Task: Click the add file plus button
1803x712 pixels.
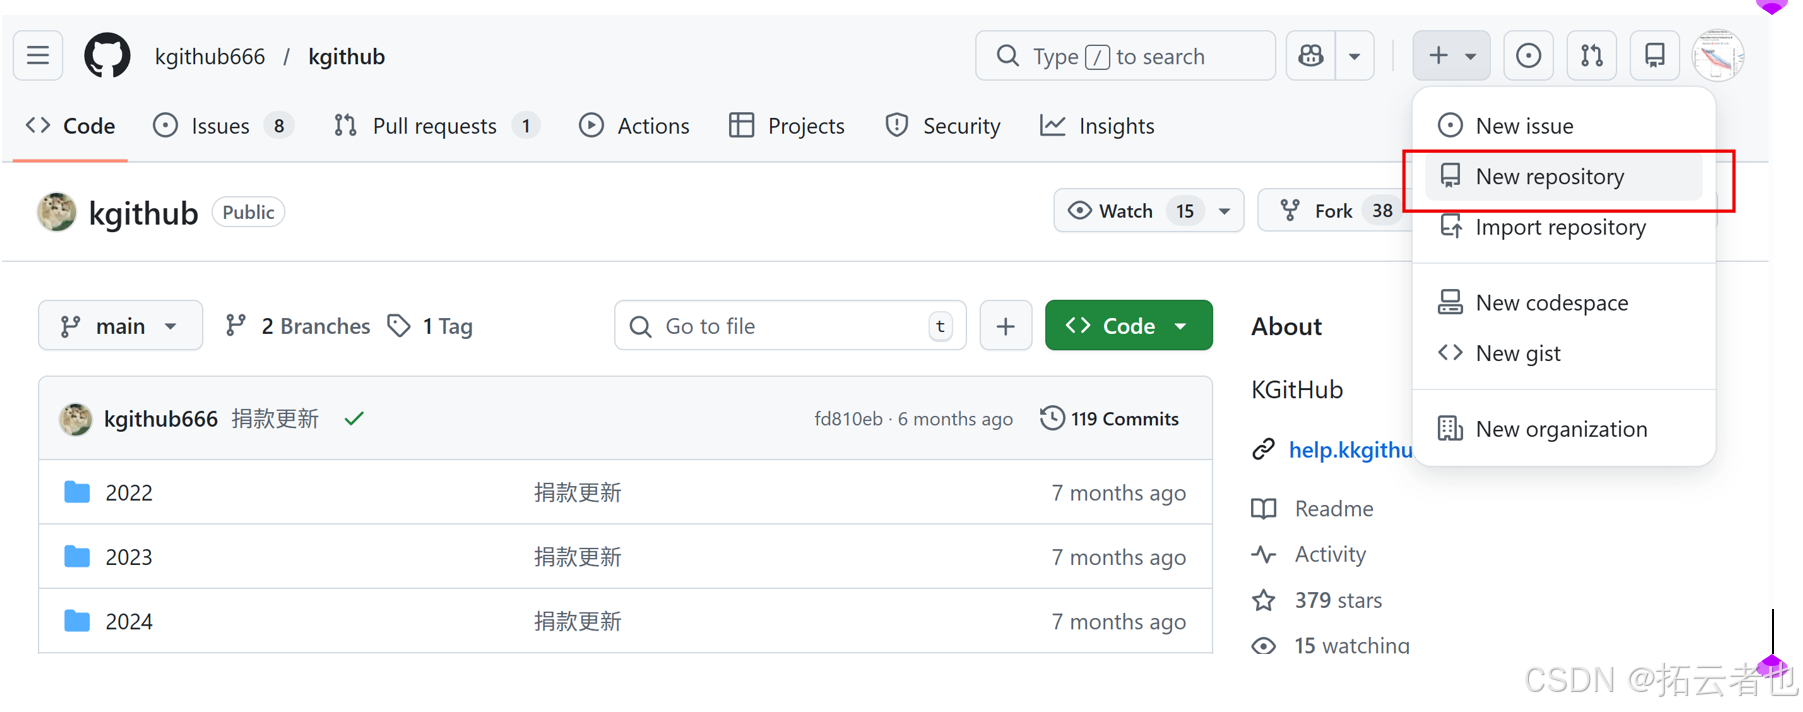Action: [x=1005, y=326]
